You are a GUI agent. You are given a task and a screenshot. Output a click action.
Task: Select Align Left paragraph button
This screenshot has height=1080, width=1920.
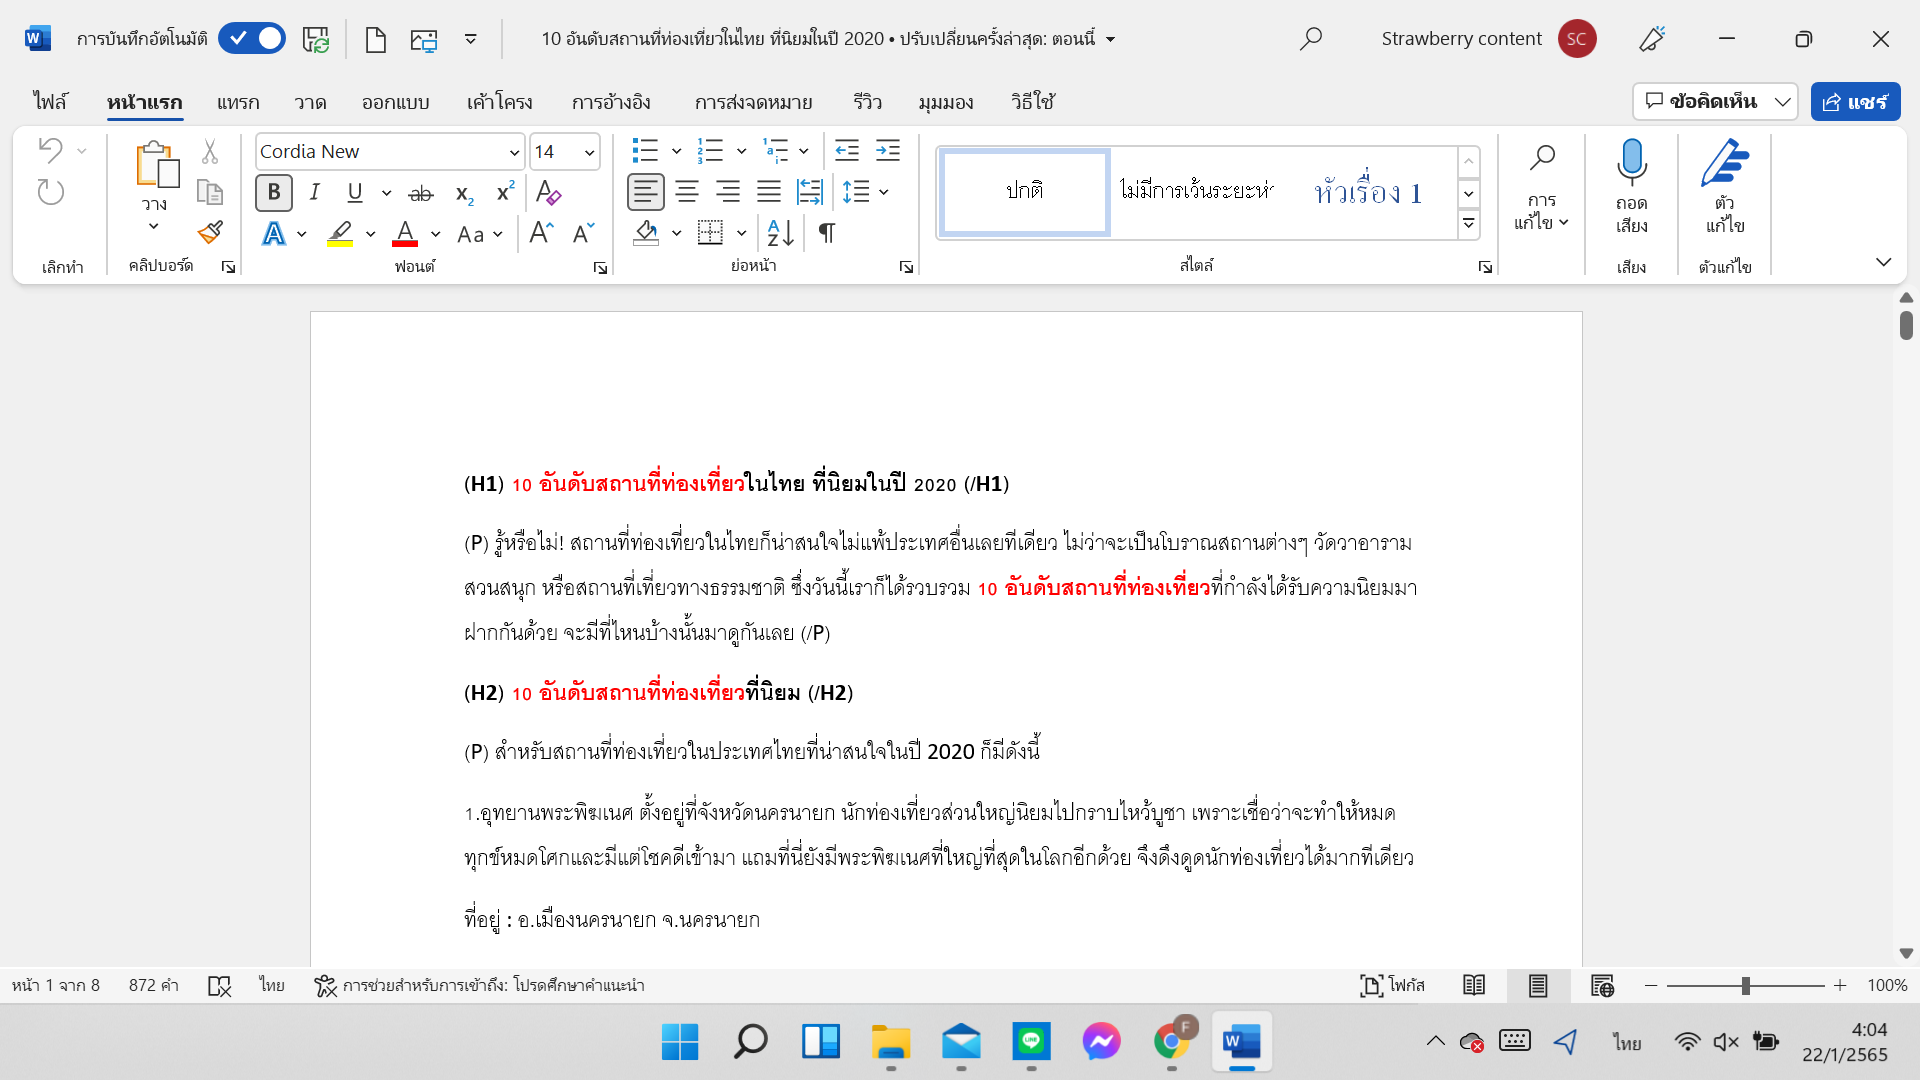(x=646, y=192)
